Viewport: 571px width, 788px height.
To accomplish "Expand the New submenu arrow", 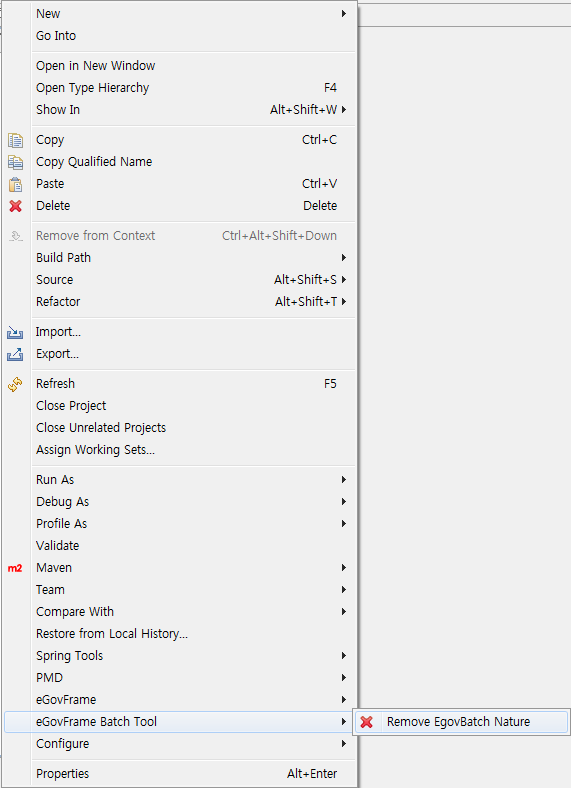I will click(344, 14).
